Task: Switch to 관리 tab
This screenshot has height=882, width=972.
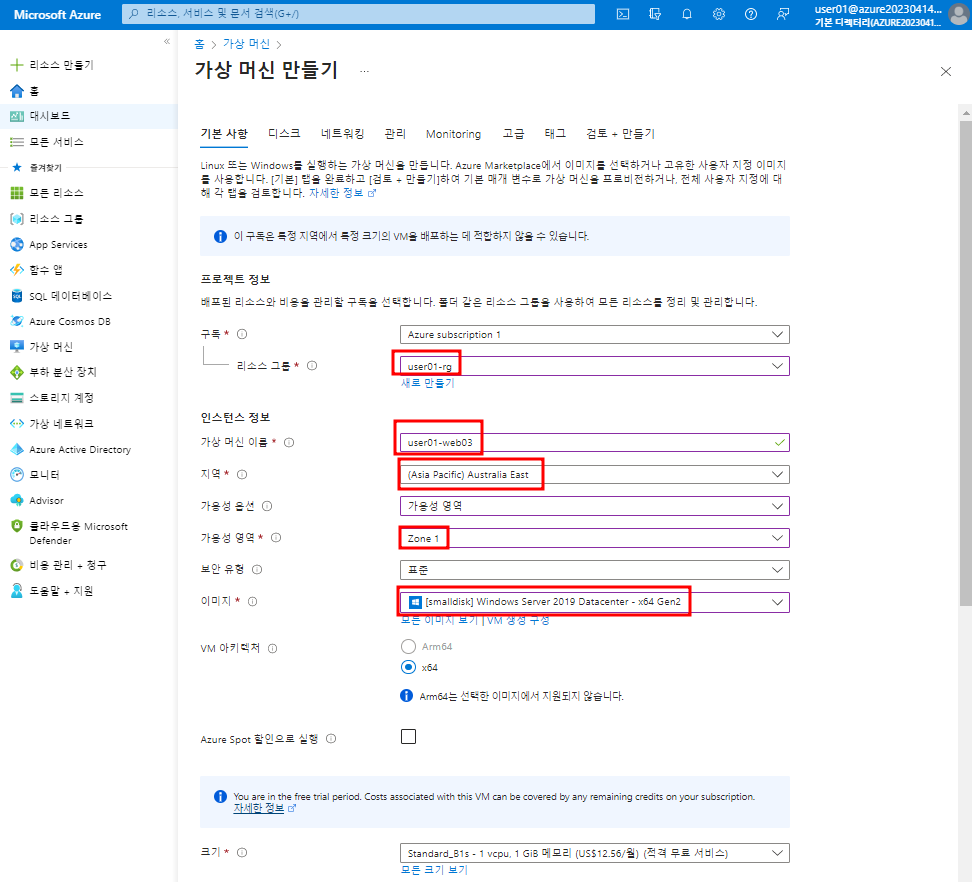Action: click(x=395, y=133)
